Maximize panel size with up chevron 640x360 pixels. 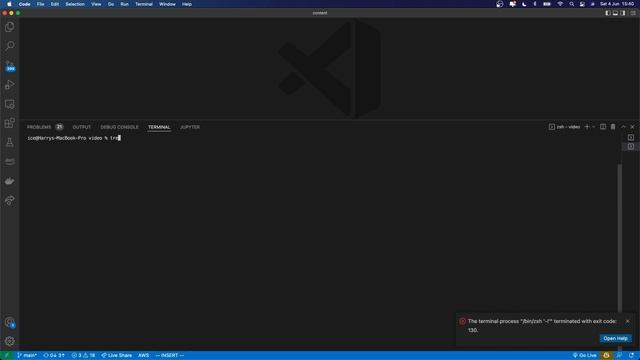pos(623,127)
